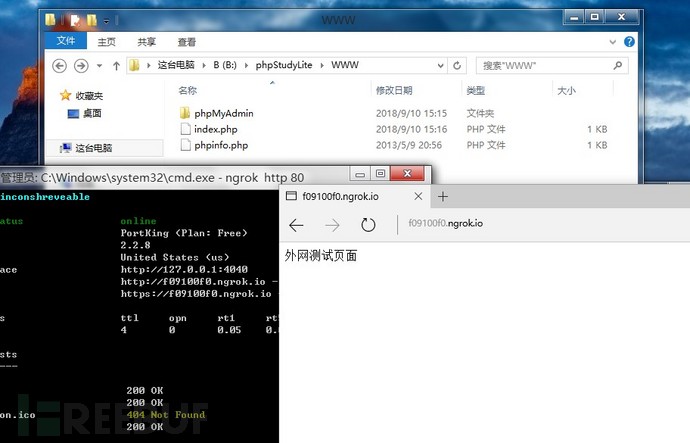Open the help icon in Explorer ribbon

click(630, 42)
